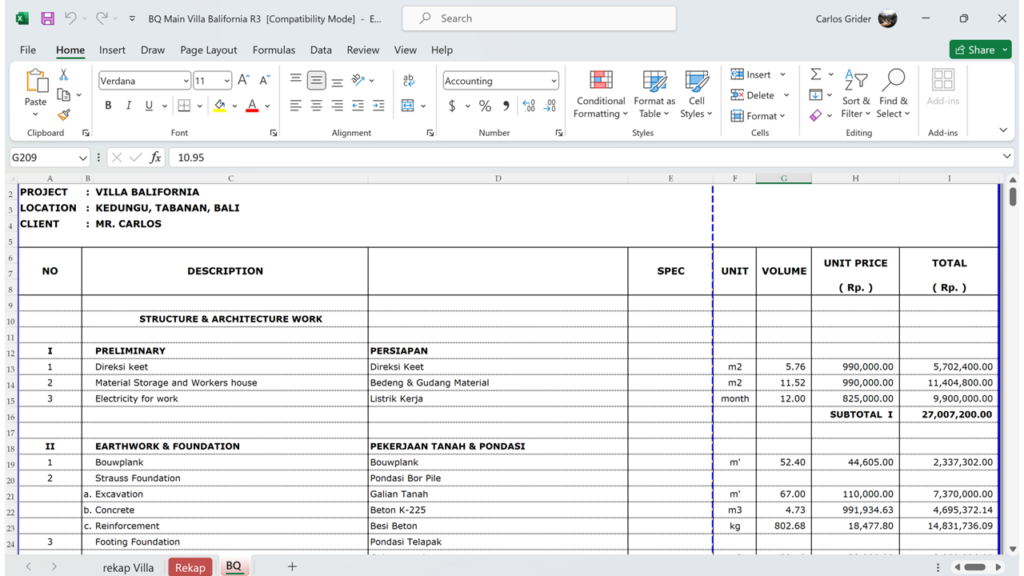1024x576 pixels.
Task: Click the Search box in title bar
Action: pos(539,18)
